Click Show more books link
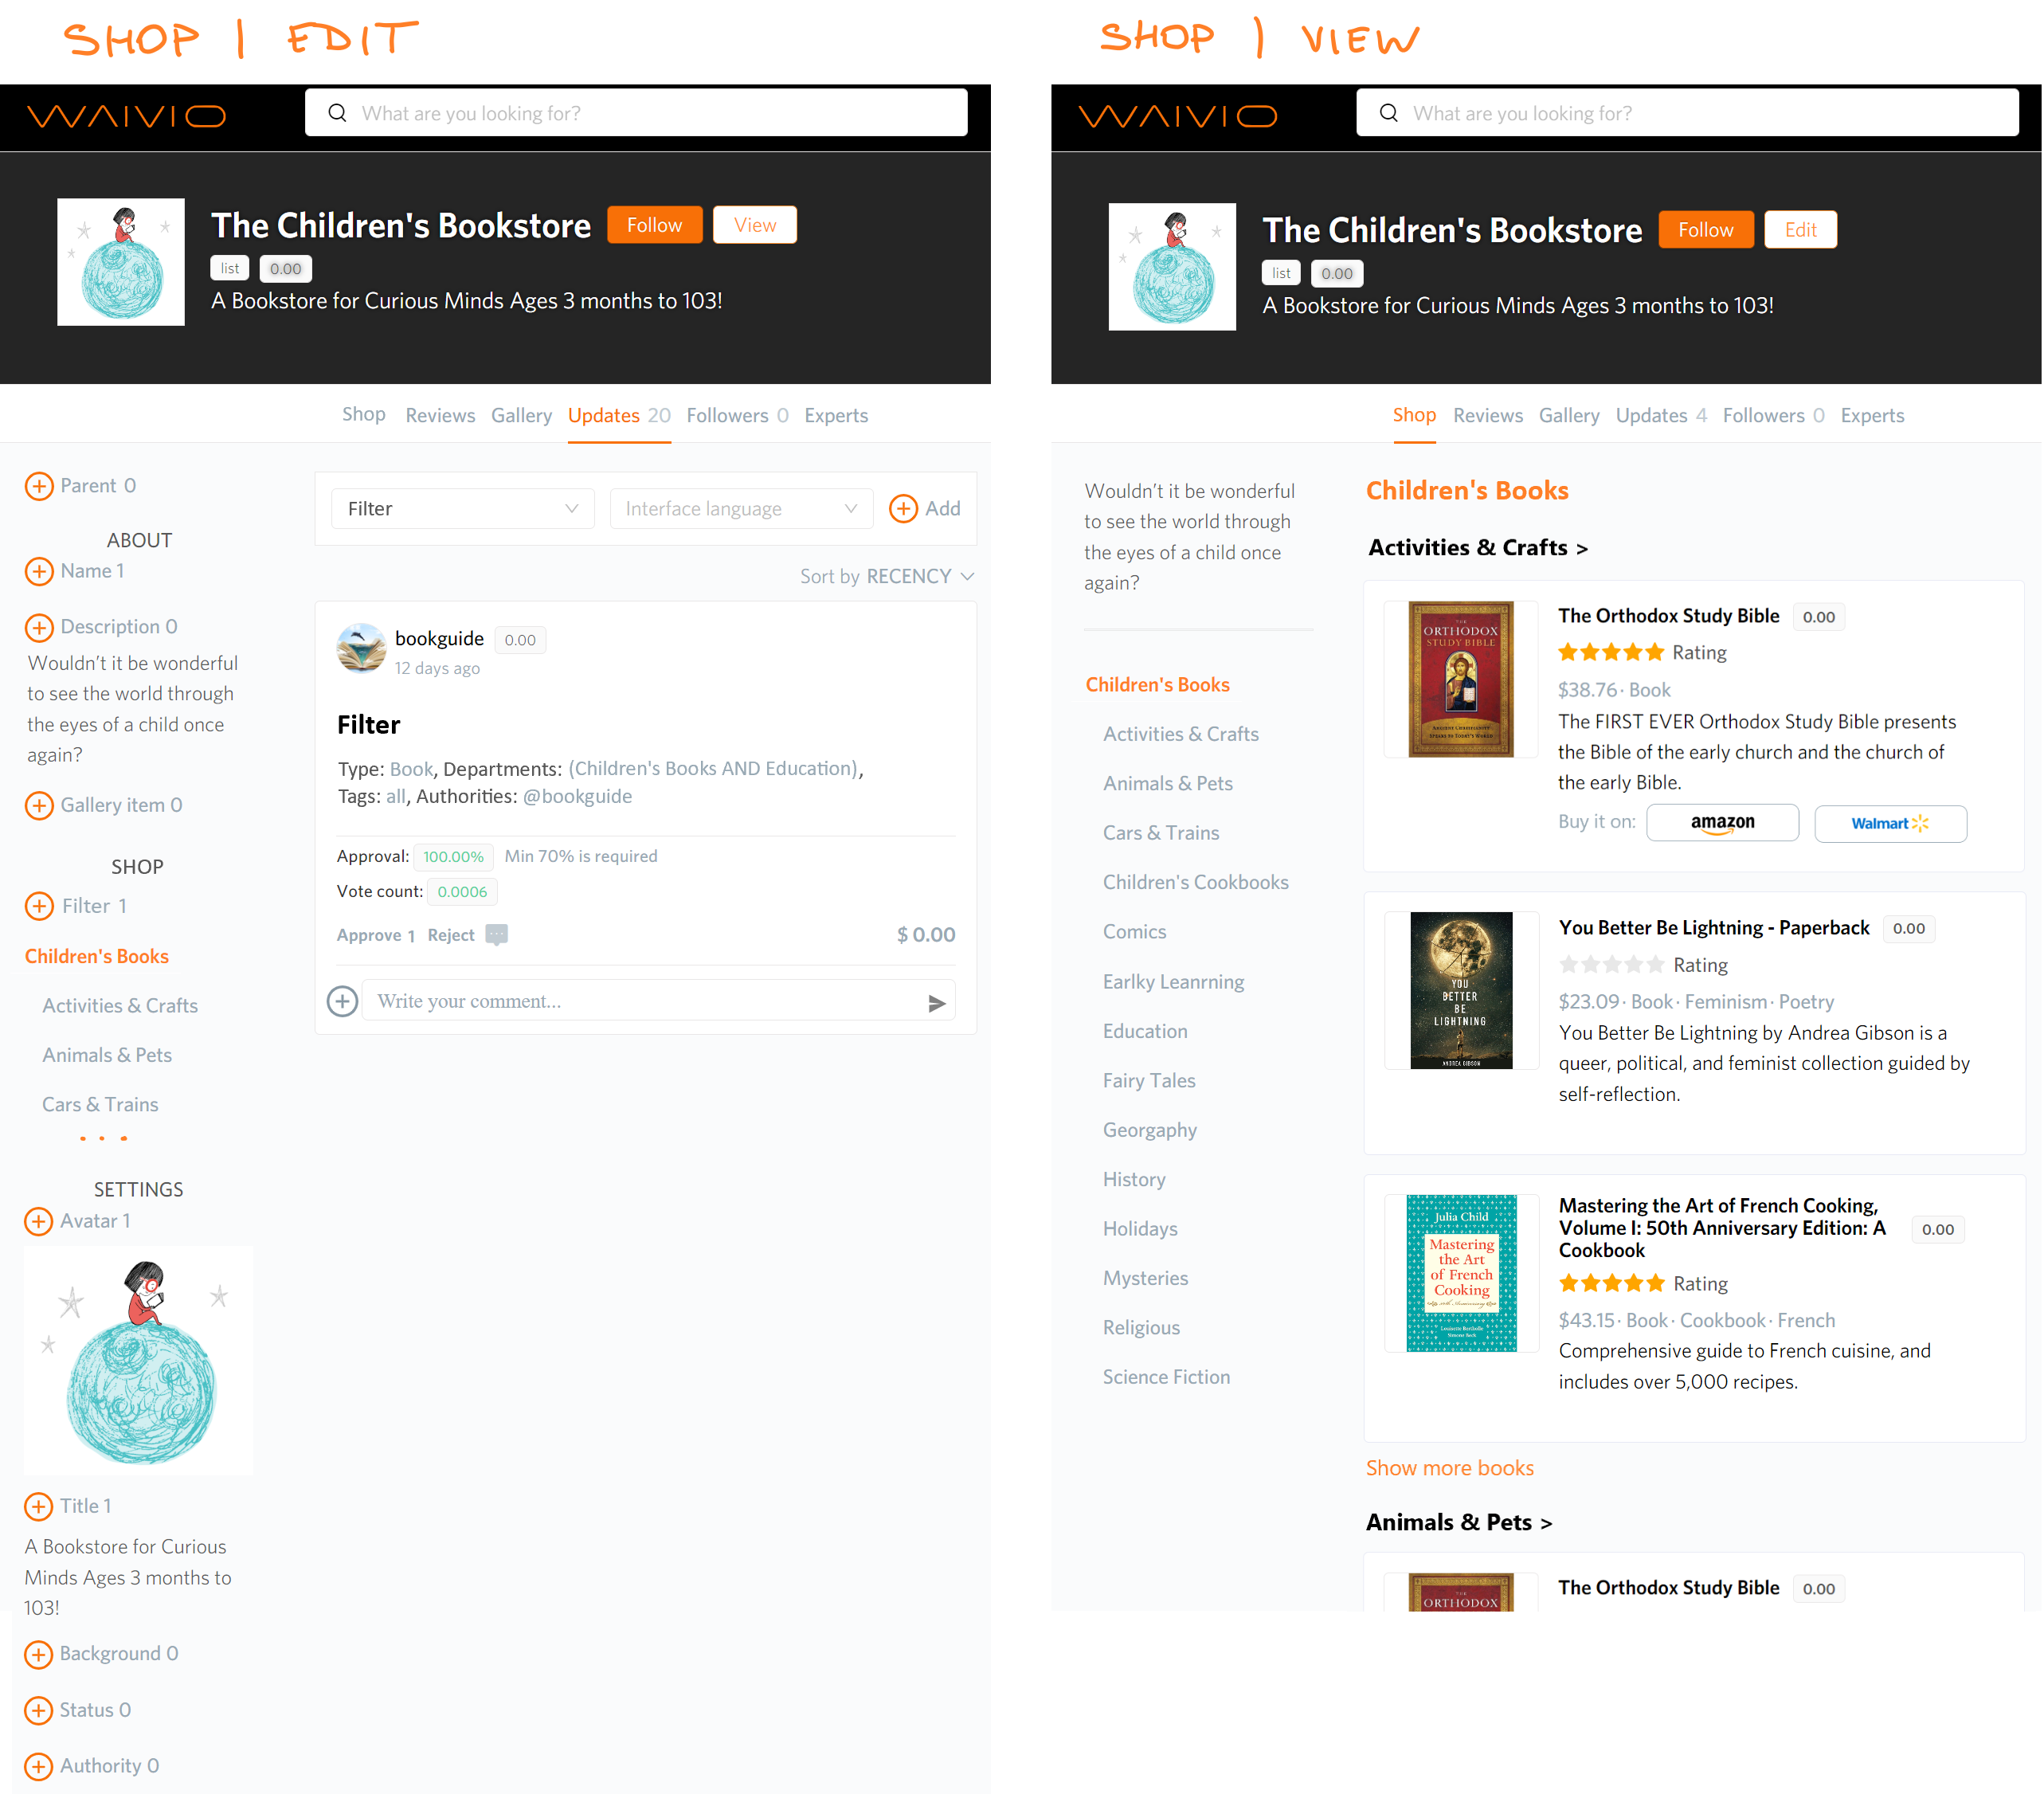2044x1794 pixels. click(1449, 1468)
